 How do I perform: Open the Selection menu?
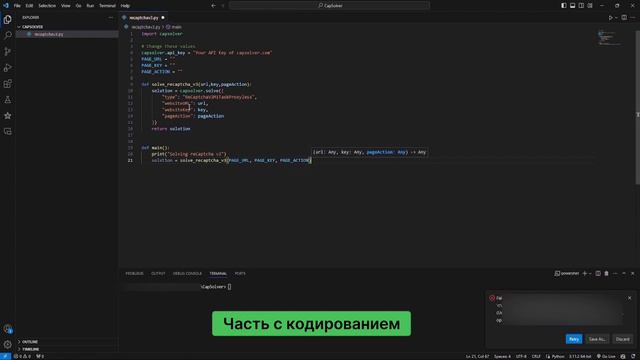click(x=47, y=6)
